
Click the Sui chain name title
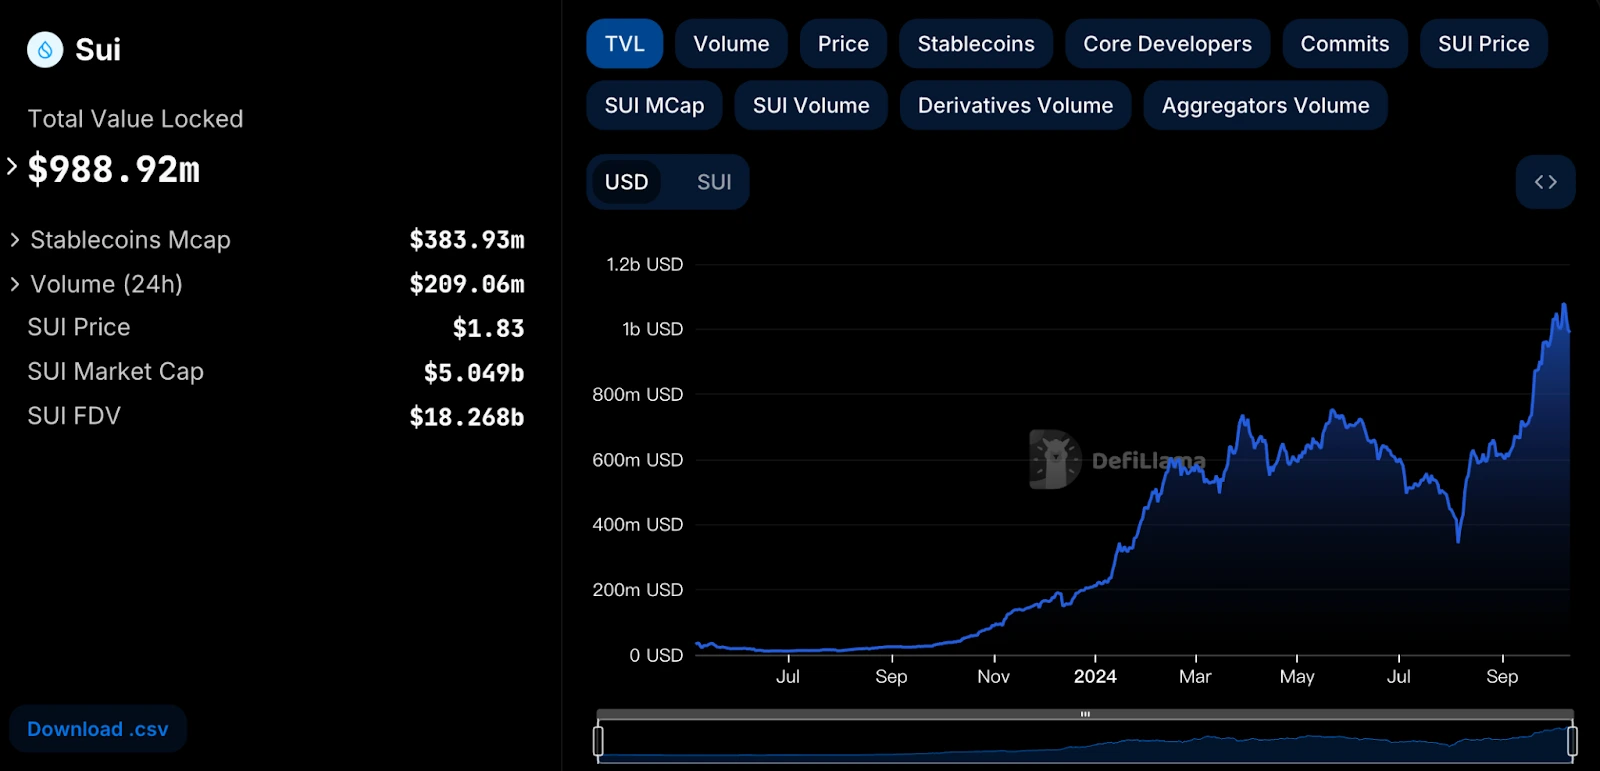tap(98, 49)
